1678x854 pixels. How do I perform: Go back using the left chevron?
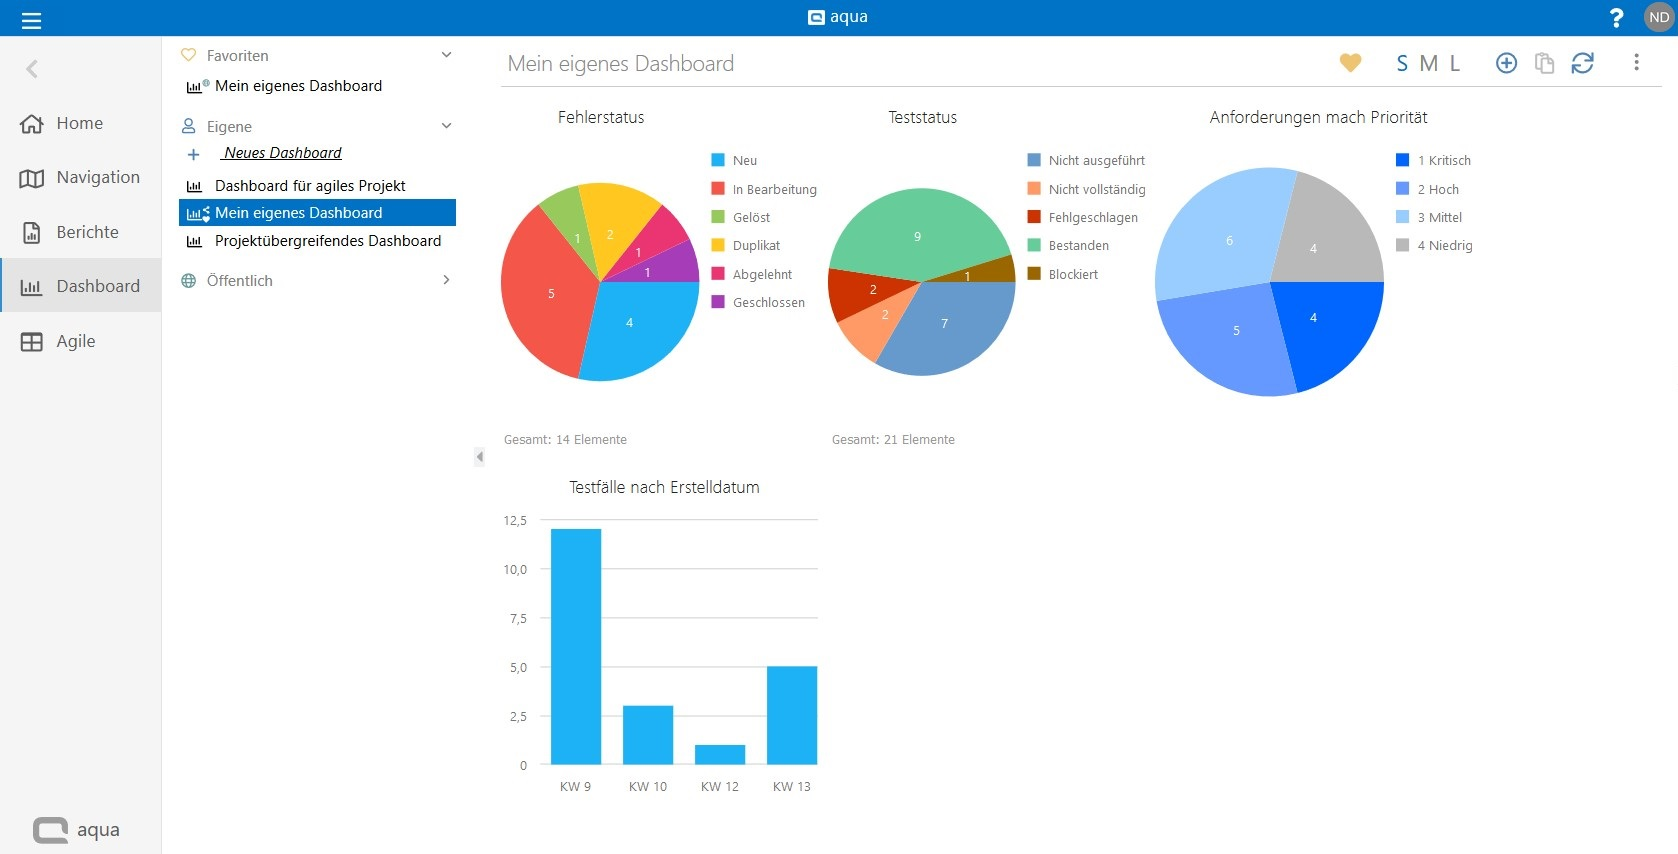(x=32, y=69)
